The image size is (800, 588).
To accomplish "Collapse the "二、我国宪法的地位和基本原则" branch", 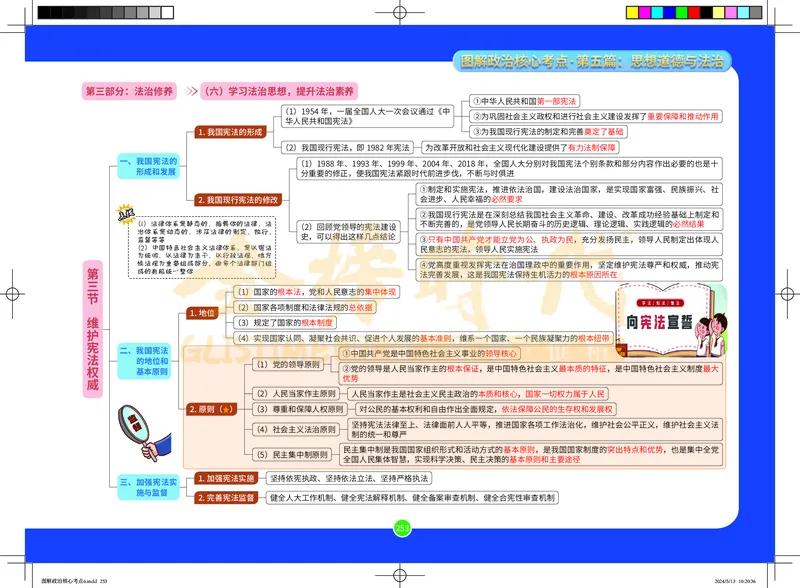I will (x=143, y=362).
